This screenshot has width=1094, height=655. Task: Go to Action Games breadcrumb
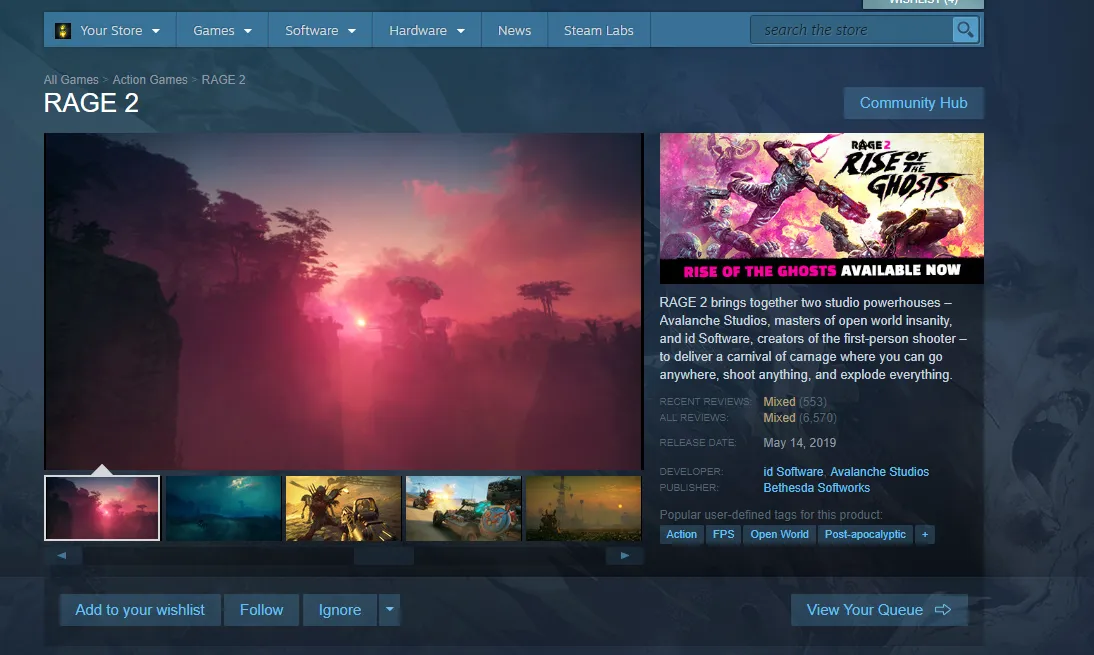(x=150, y=80)
